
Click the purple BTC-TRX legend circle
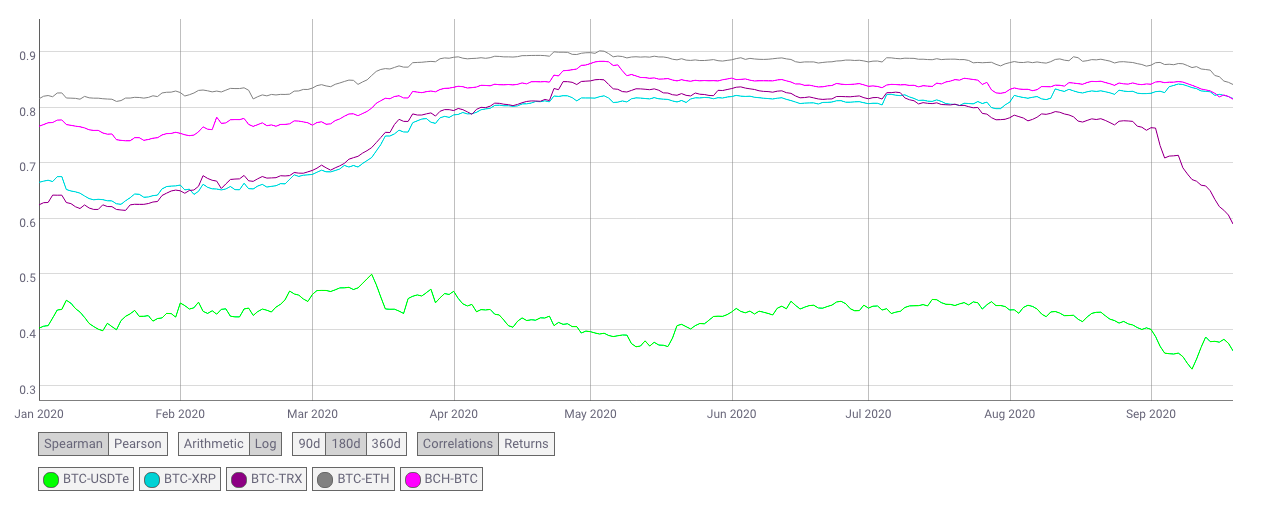[x=239, y=480]
